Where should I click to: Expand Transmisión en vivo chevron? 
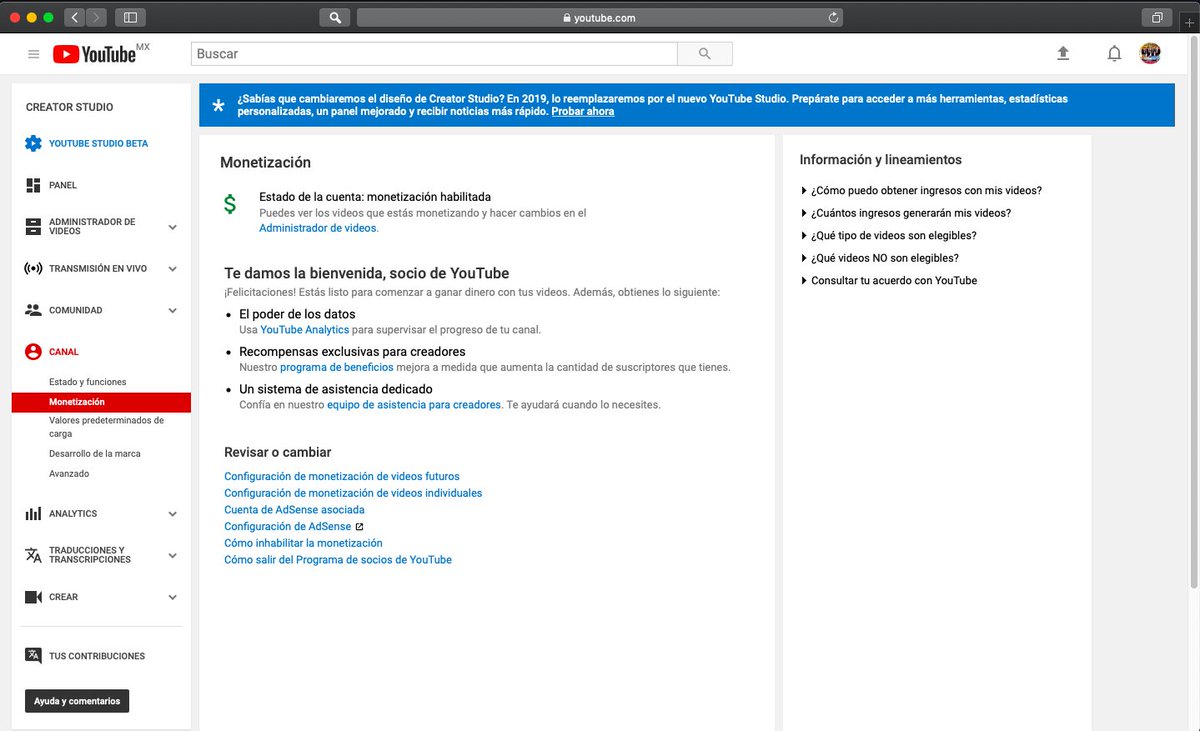coord(172,269)
